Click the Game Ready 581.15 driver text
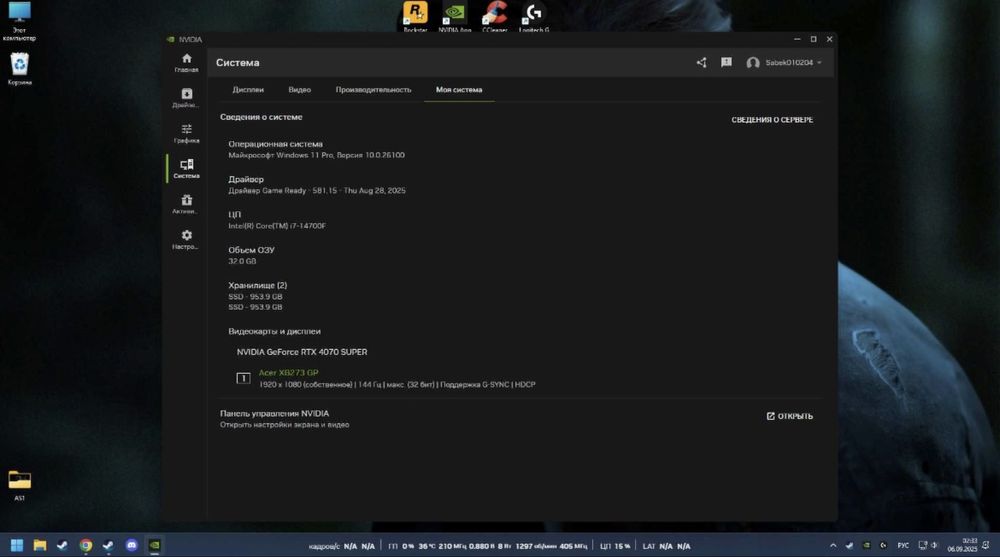Viewport: 1000px width, 557px height. pyautogui.click(x=317, y=191)
